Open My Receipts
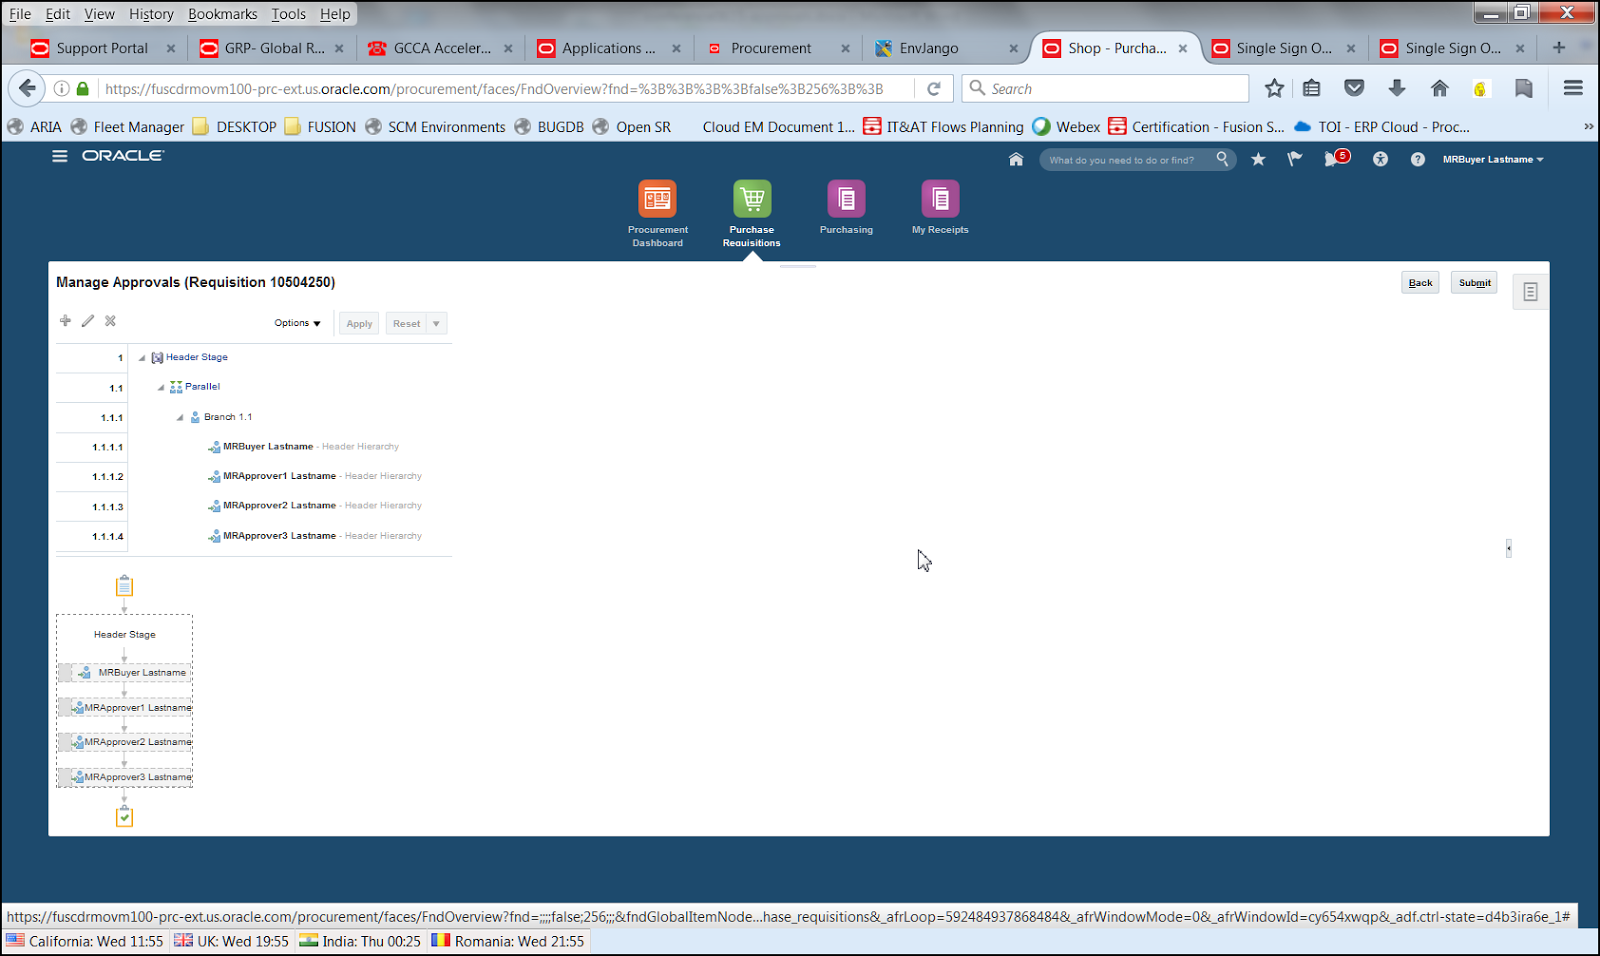1600x956 pixels. [939, 200]
